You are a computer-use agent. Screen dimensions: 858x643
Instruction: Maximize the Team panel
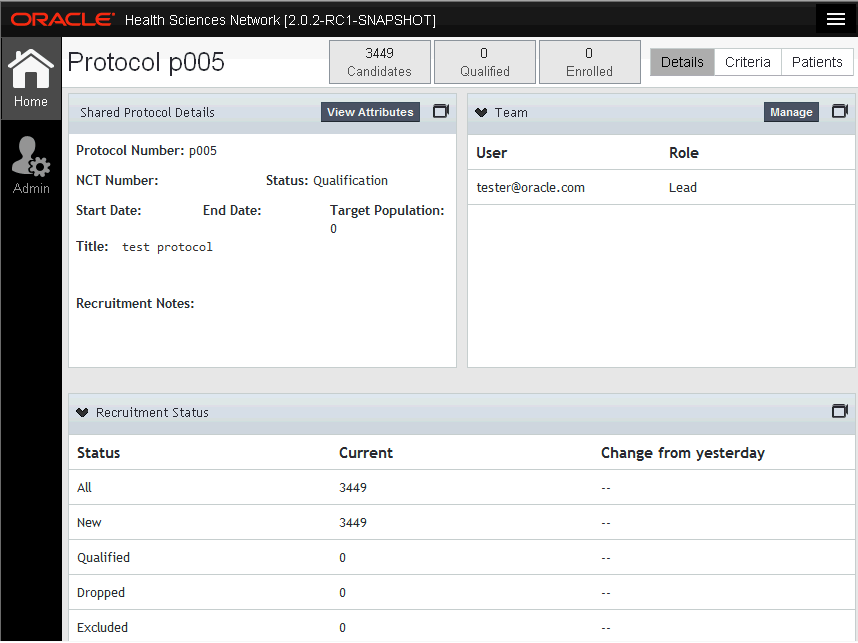[840, 112]
